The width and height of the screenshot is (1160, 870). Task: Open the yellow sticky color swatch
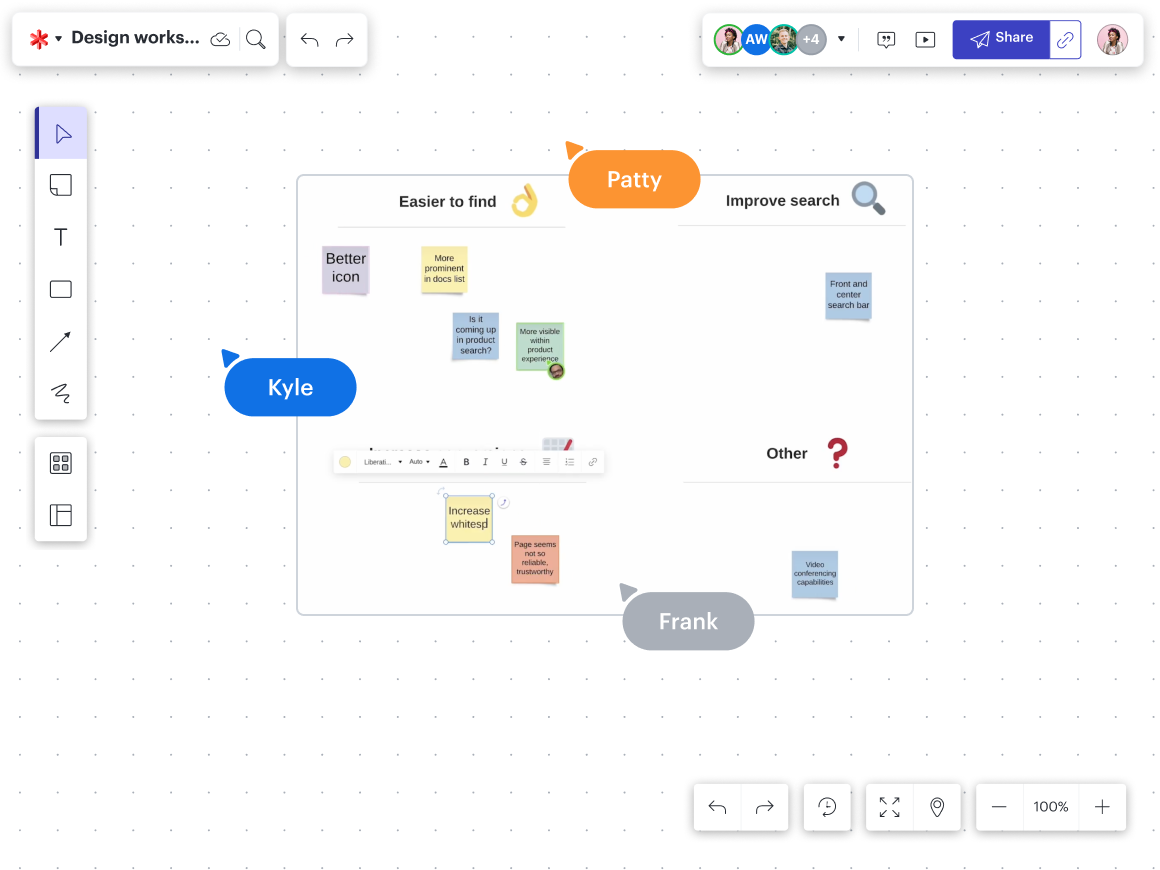pyautogui.click(x=345, y=462)
